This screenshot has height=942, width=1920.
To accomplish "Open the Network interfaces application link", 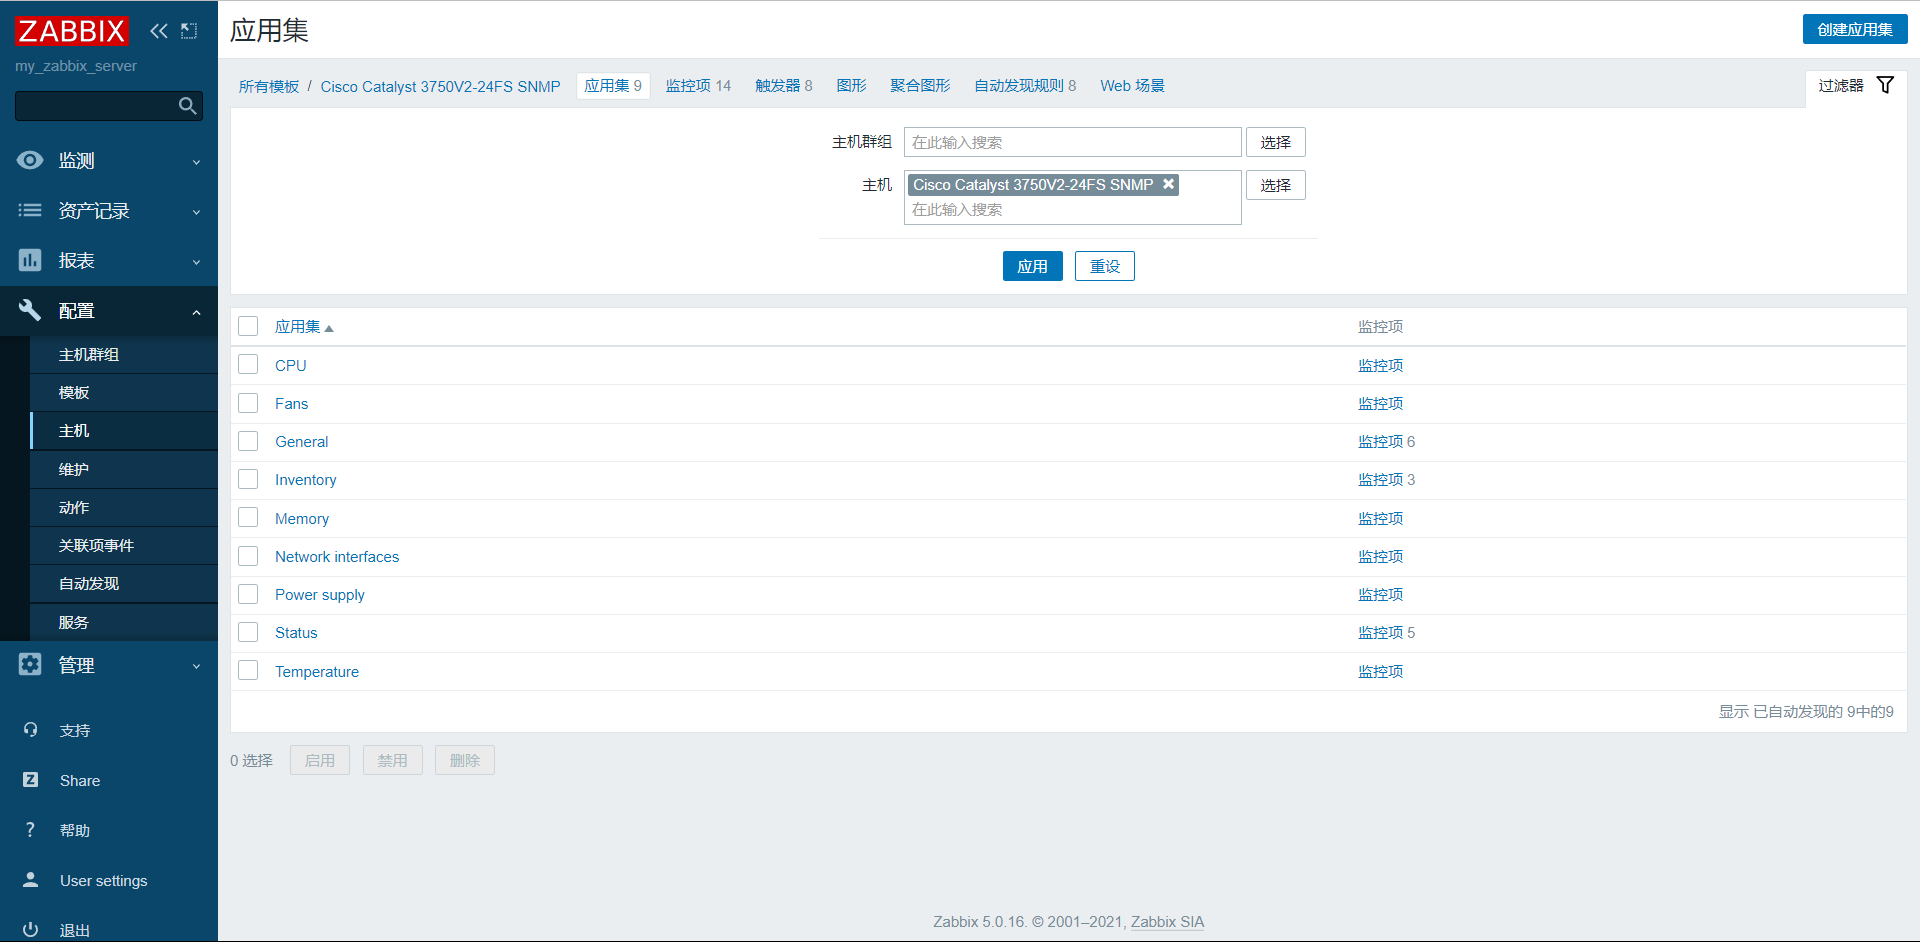I will (x=337, y=557).
